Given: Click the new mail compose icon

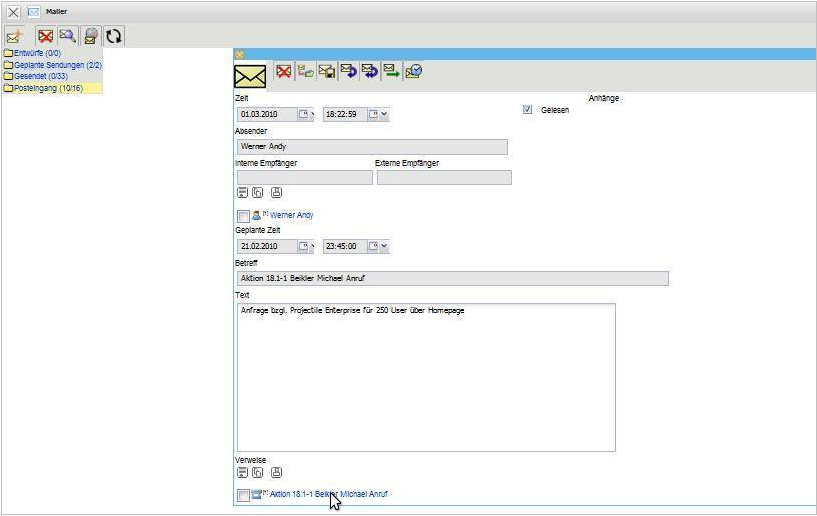Looking at the screenshot, I should tap(14, 36).
